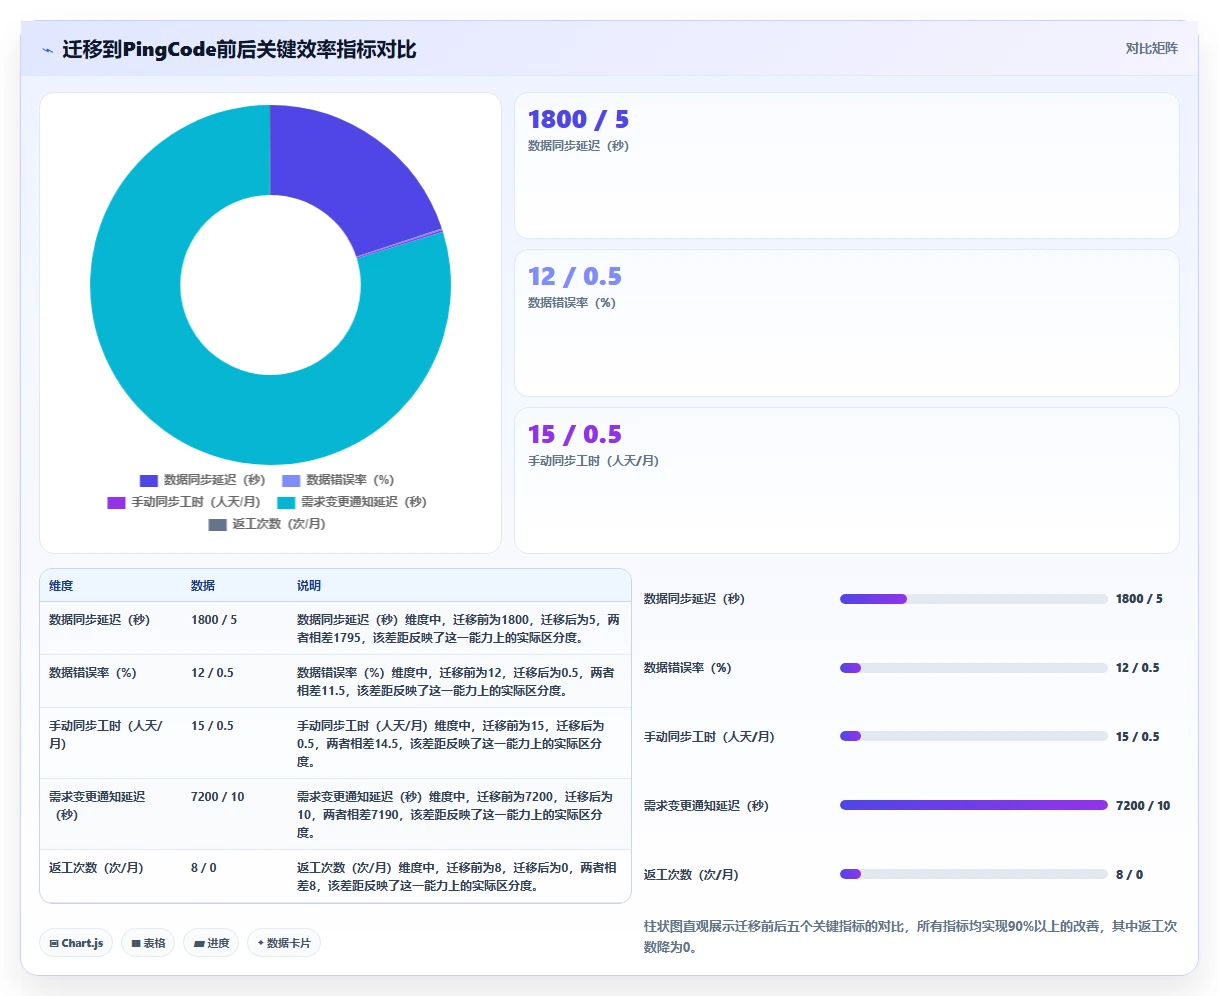Click the Chart.js chip
The height and width of the screenshot is (996, 1219).
76,943
